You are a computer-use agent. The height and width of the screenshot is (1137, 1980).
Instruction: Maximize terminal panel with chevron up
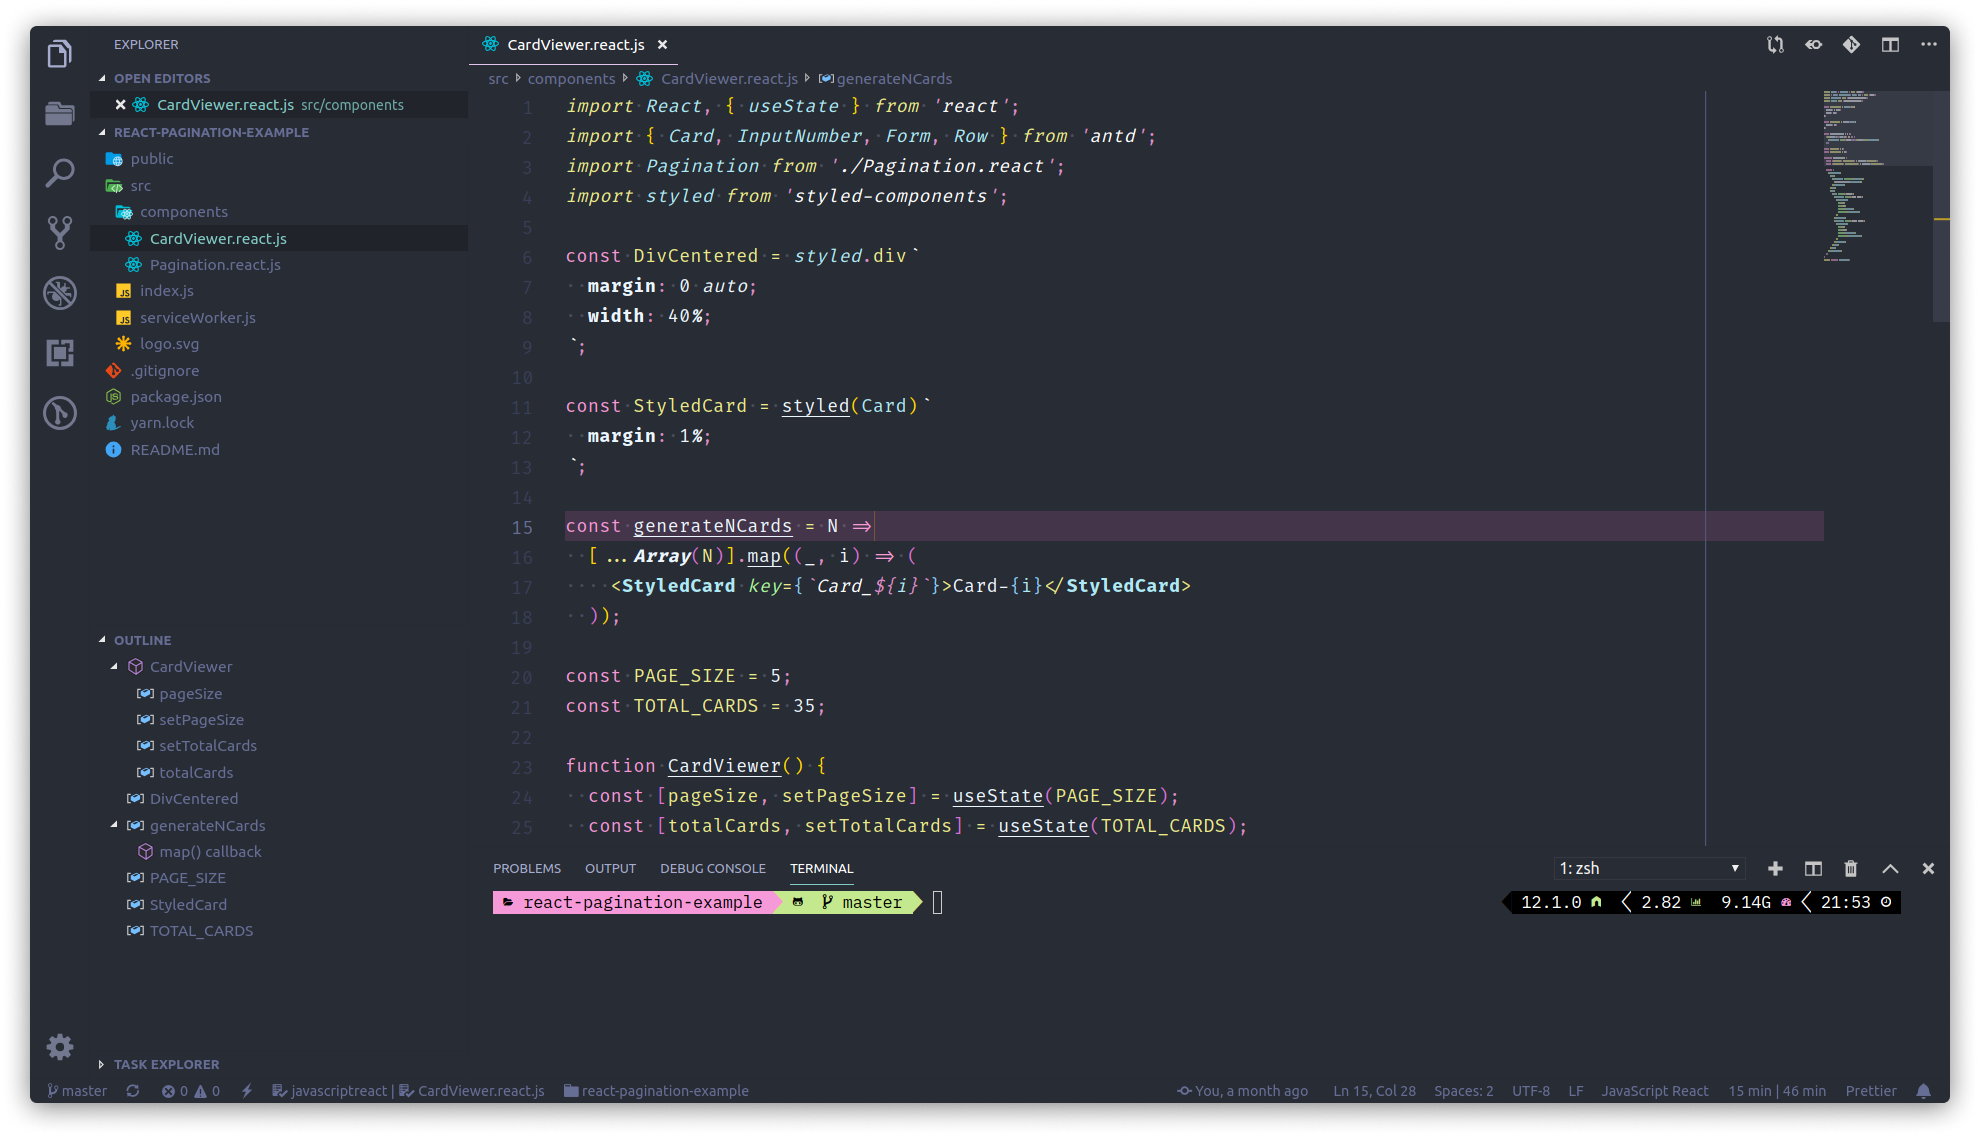(x=1890, y=869)
